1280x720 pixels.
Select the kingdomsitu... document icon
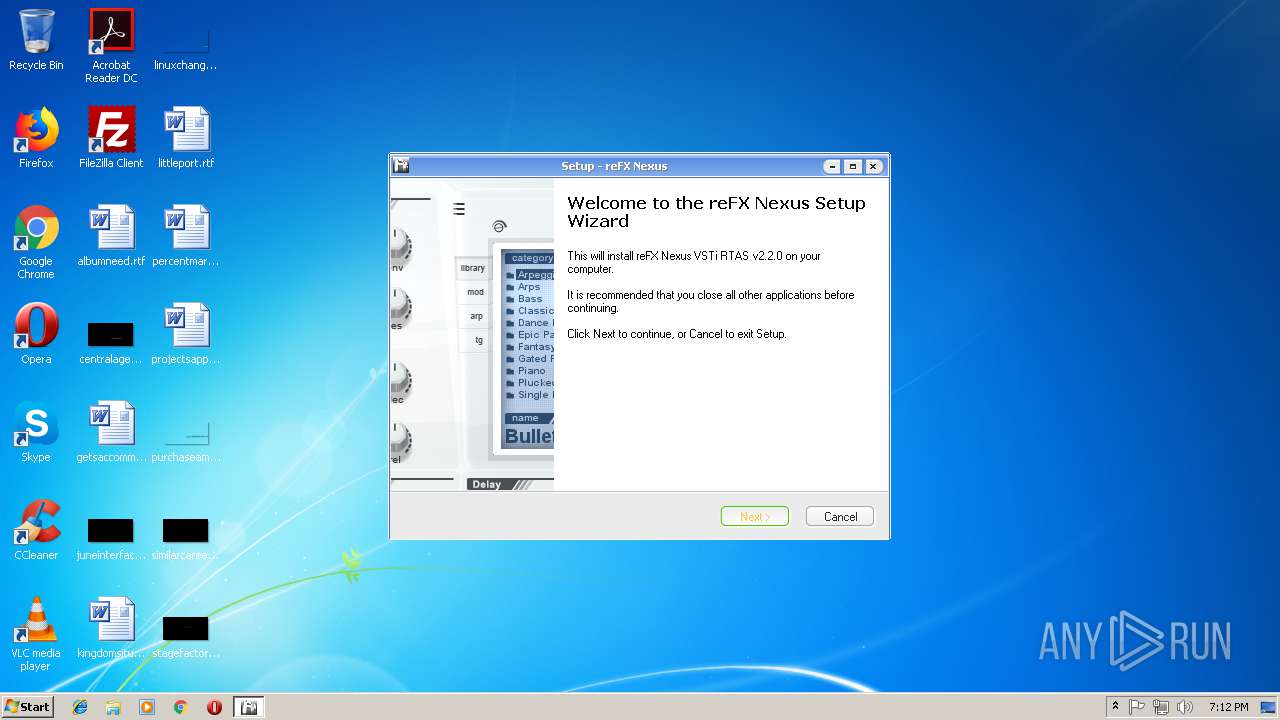[111, 629]
